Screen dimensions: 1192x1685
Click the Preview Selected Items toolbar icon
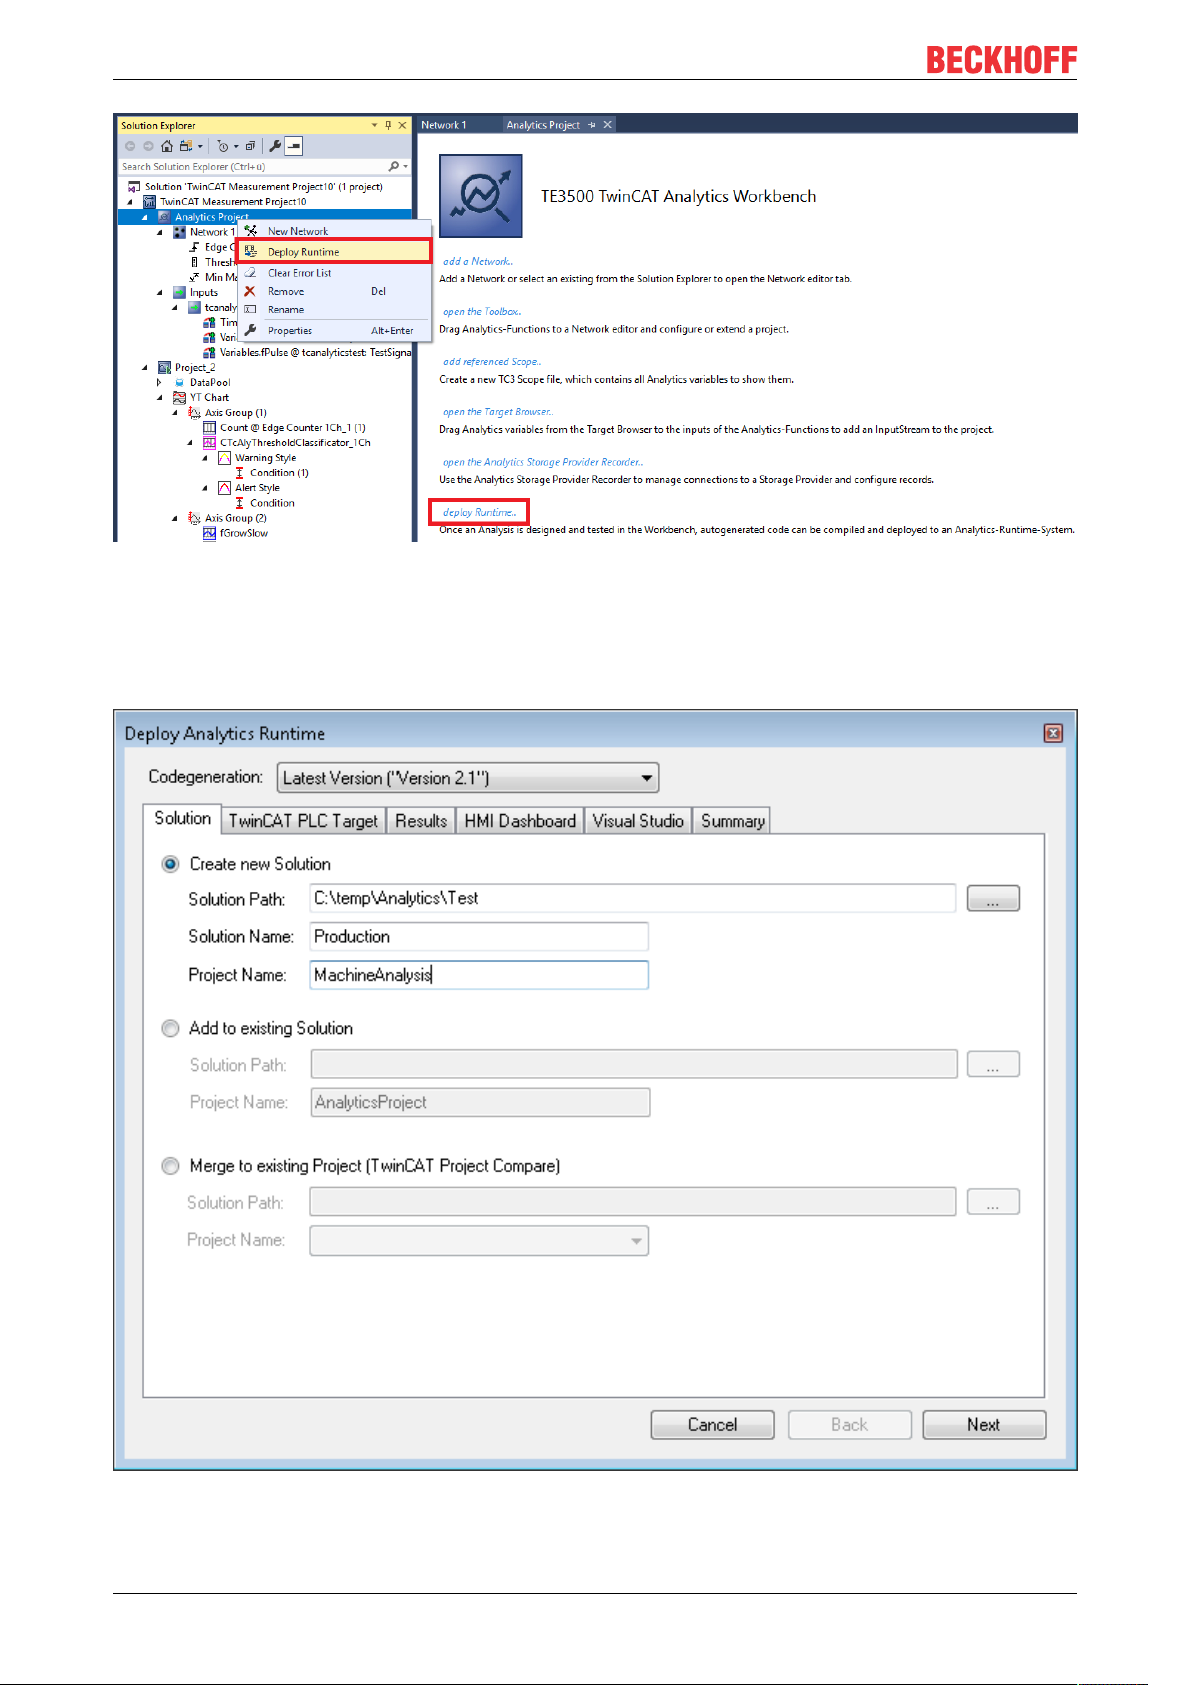click(x=293, y=146)
